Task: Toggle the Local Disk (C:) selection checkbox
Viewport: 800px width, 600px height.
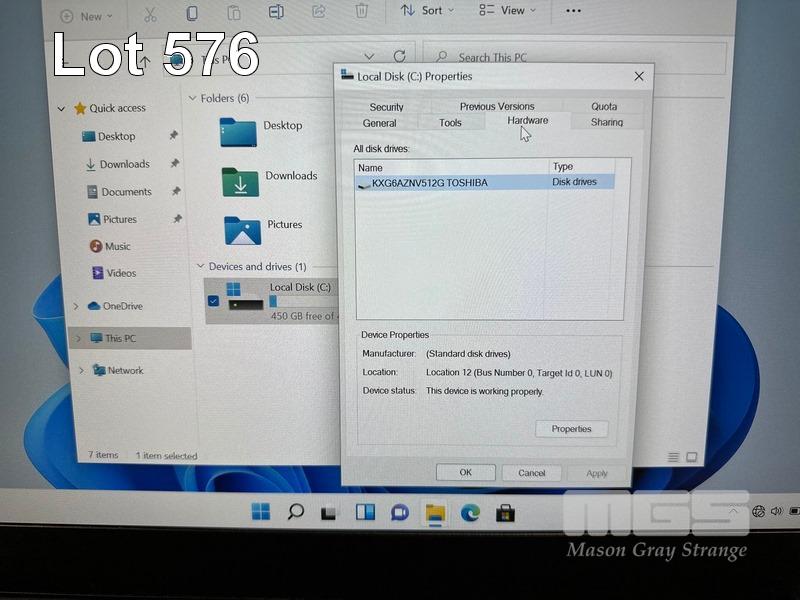Action: pos(213,300)
